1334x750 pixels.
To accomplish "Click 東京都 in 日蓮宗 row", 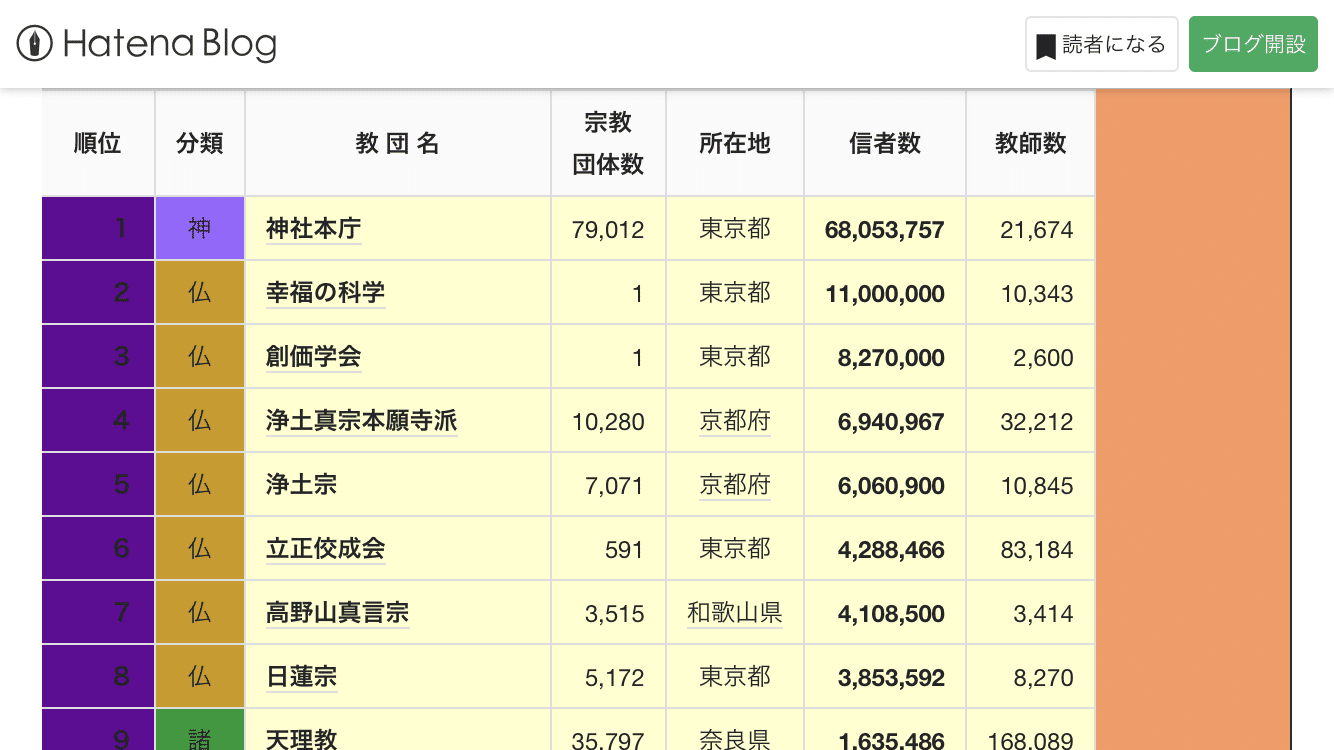I will click(735, 677).
